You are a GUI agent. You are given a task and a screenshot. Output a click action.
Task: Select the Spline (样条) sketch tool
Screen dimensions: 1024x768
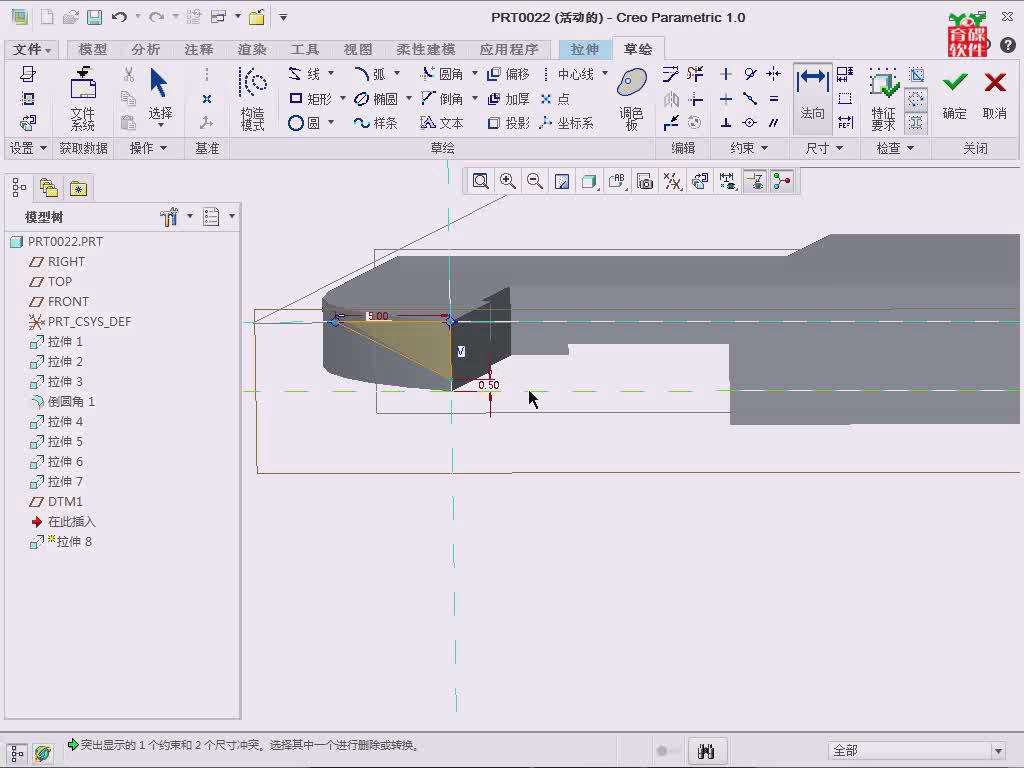point(376,123)
